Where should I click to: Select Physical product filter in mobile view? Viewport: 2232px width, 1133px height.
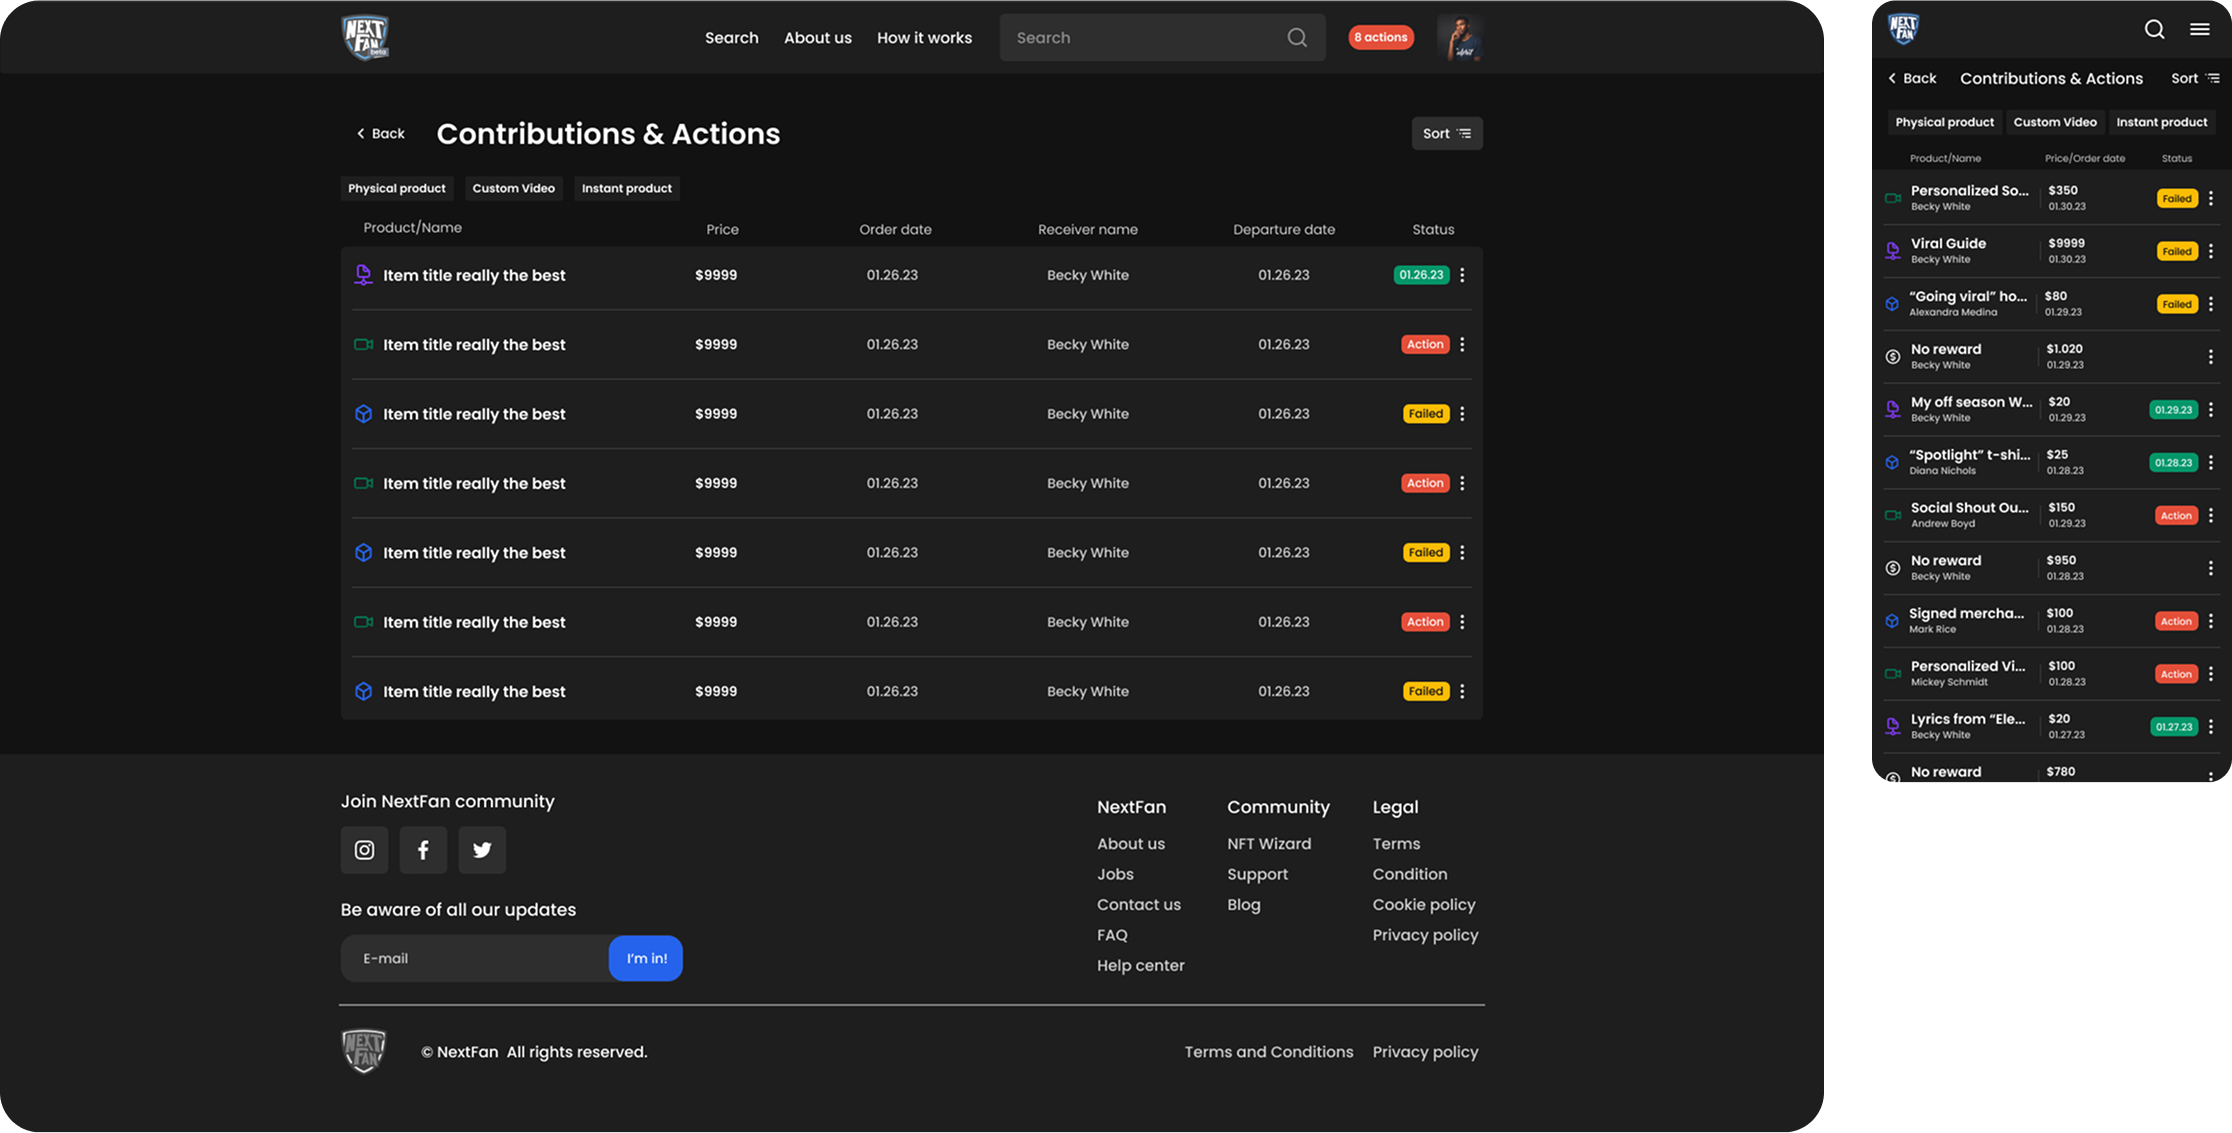tap(1944, 122)
